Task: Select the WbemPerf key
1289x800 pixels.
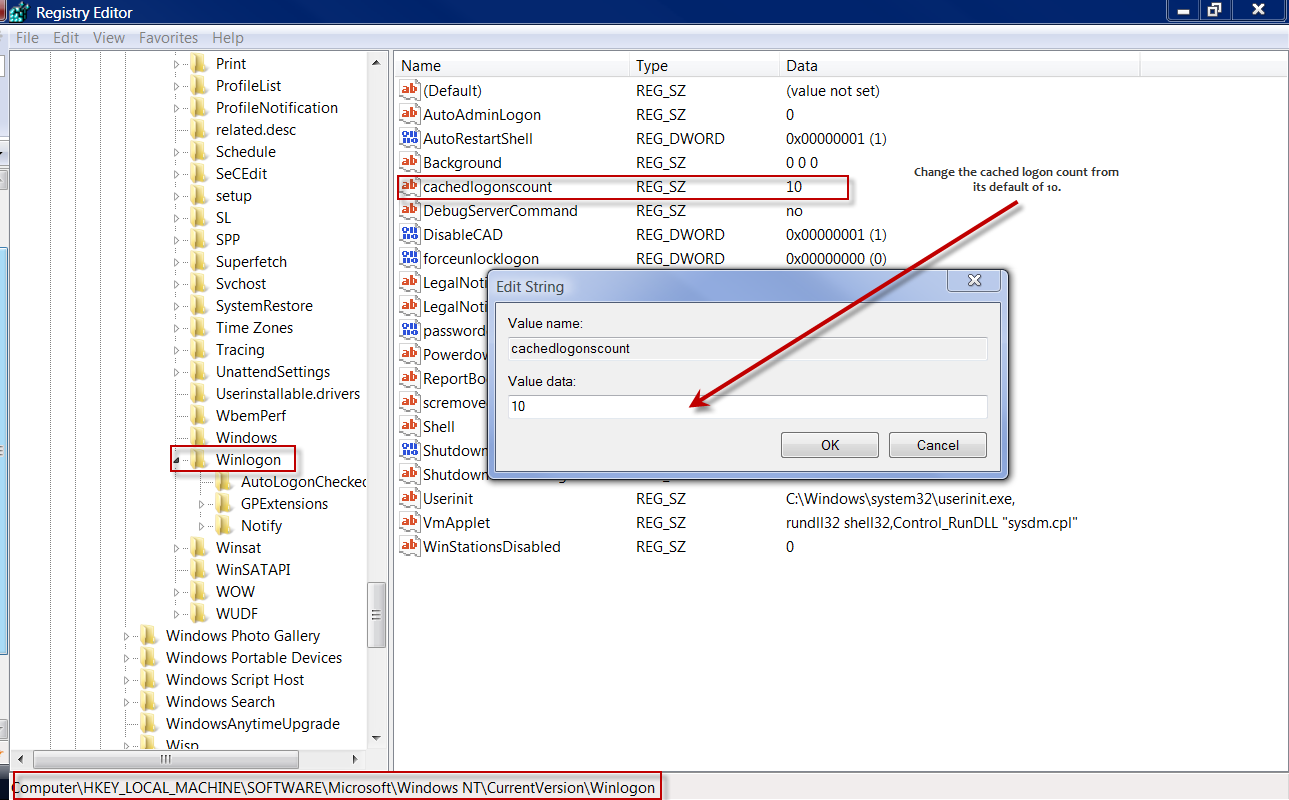Action: 250,416
